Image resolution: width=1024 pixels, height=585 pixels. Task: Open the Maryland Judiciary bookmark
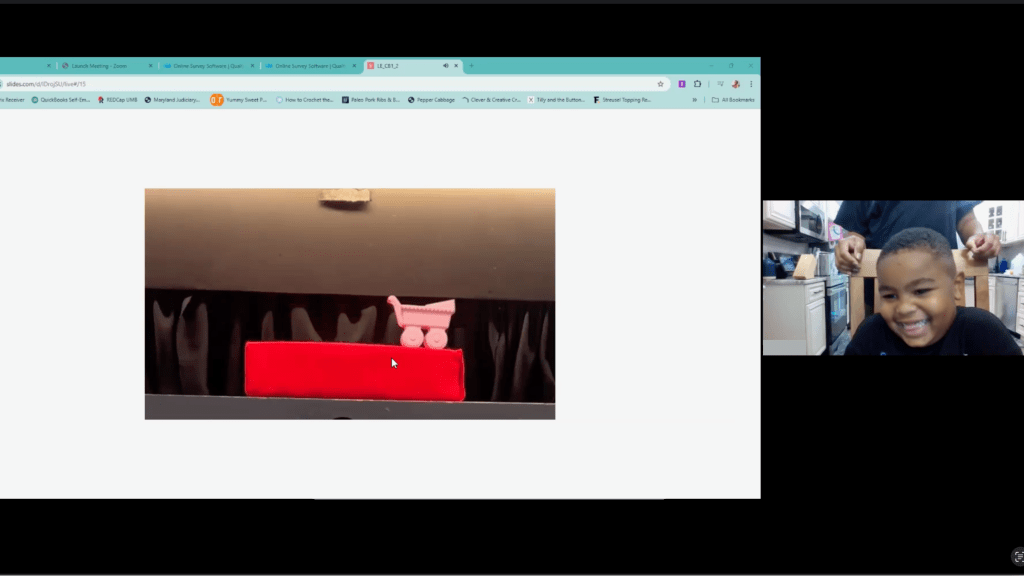point(172,100)
